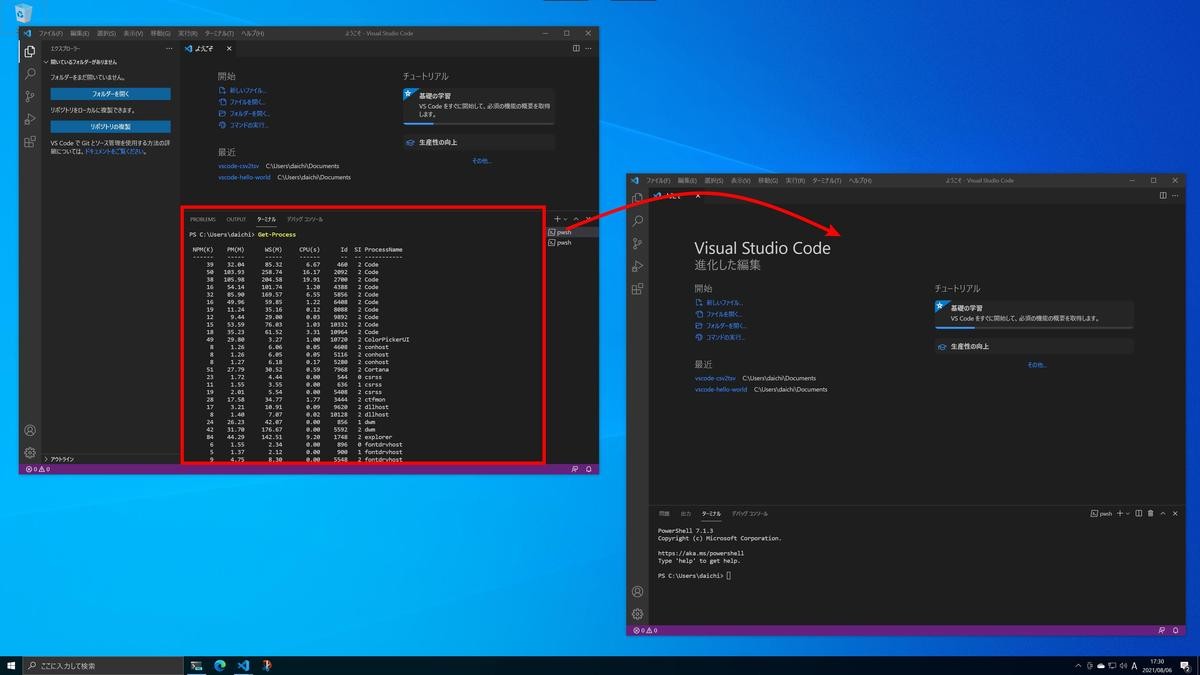This screenshot has width=1200, height=675.
Task: Kill terminal with trash icon in right window
Action: (x=1151, y=513)
